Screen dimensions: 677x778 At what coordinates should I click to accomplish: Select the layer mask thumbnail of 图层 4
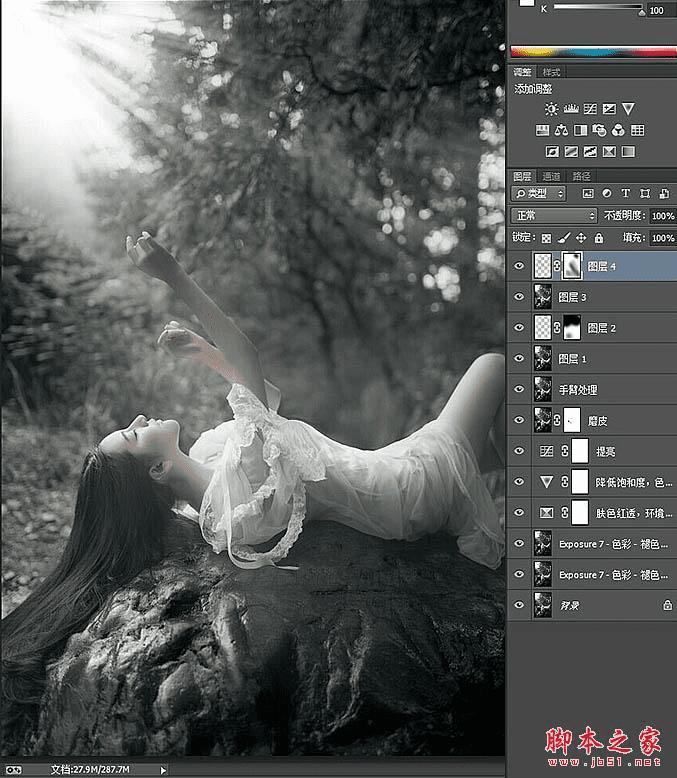click(572, 265)
